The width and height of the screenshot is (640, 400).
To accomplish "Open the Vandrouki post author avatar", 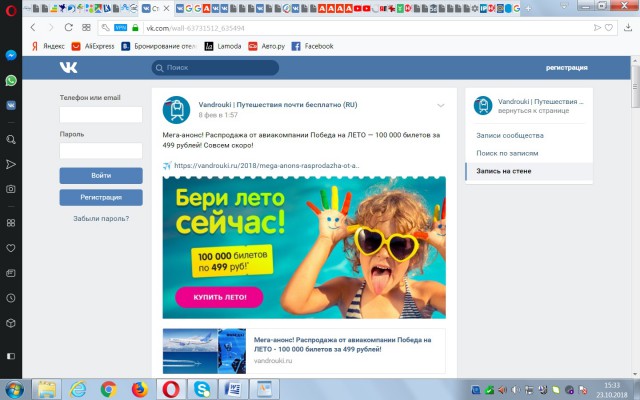I will 176,110.
